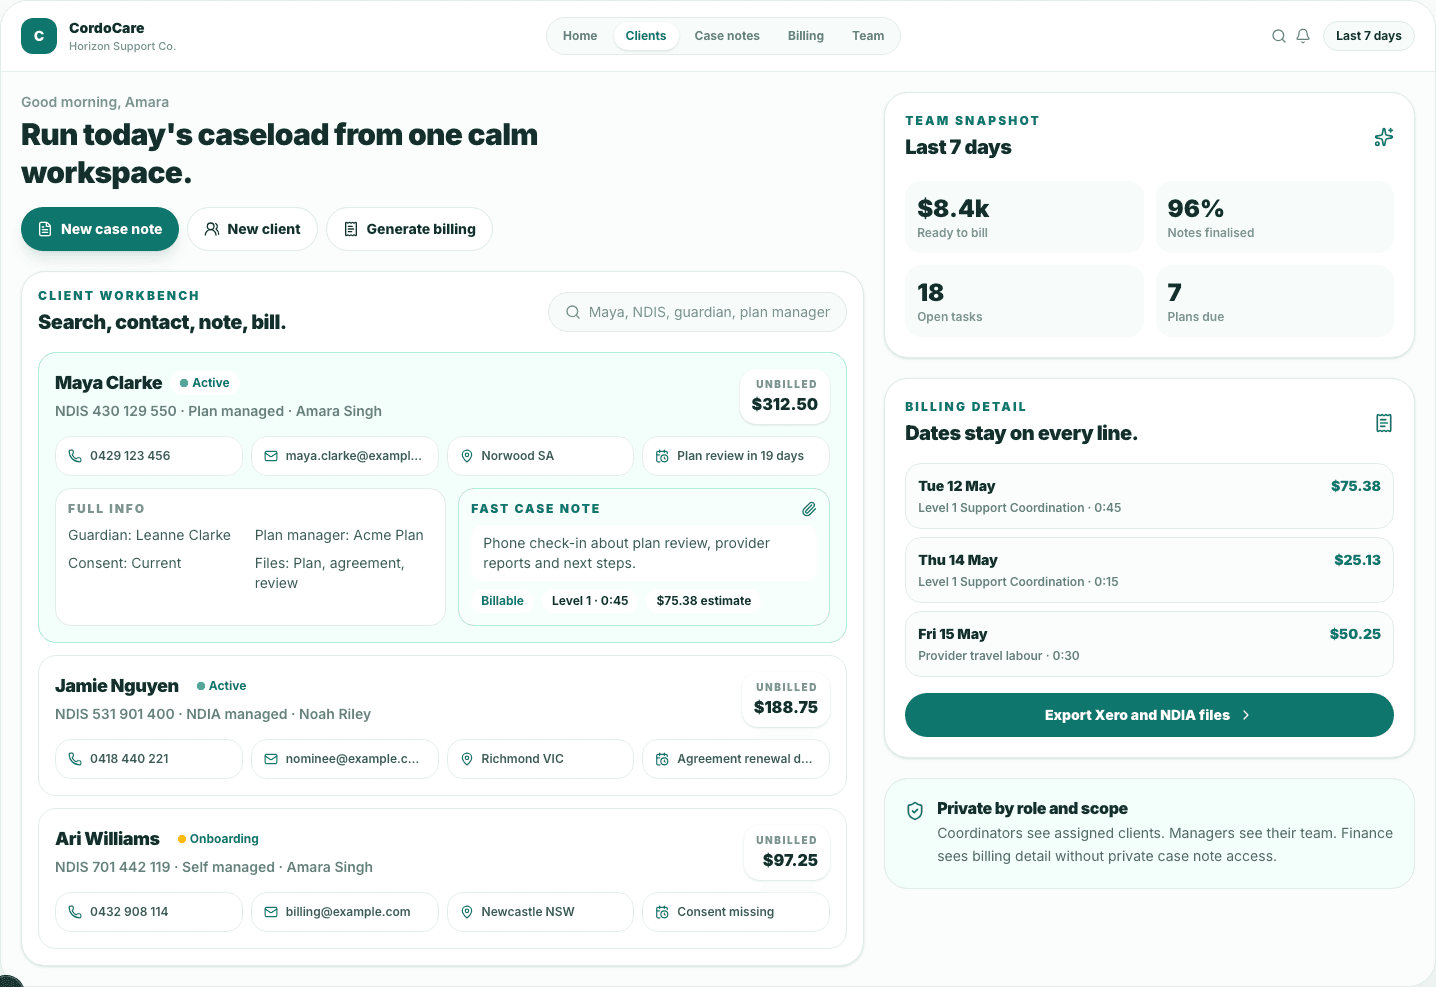The width and height of the screenshot is (1436, 987).
Task: Switch to Case notes tab
Action: click(x=727, y=36)
